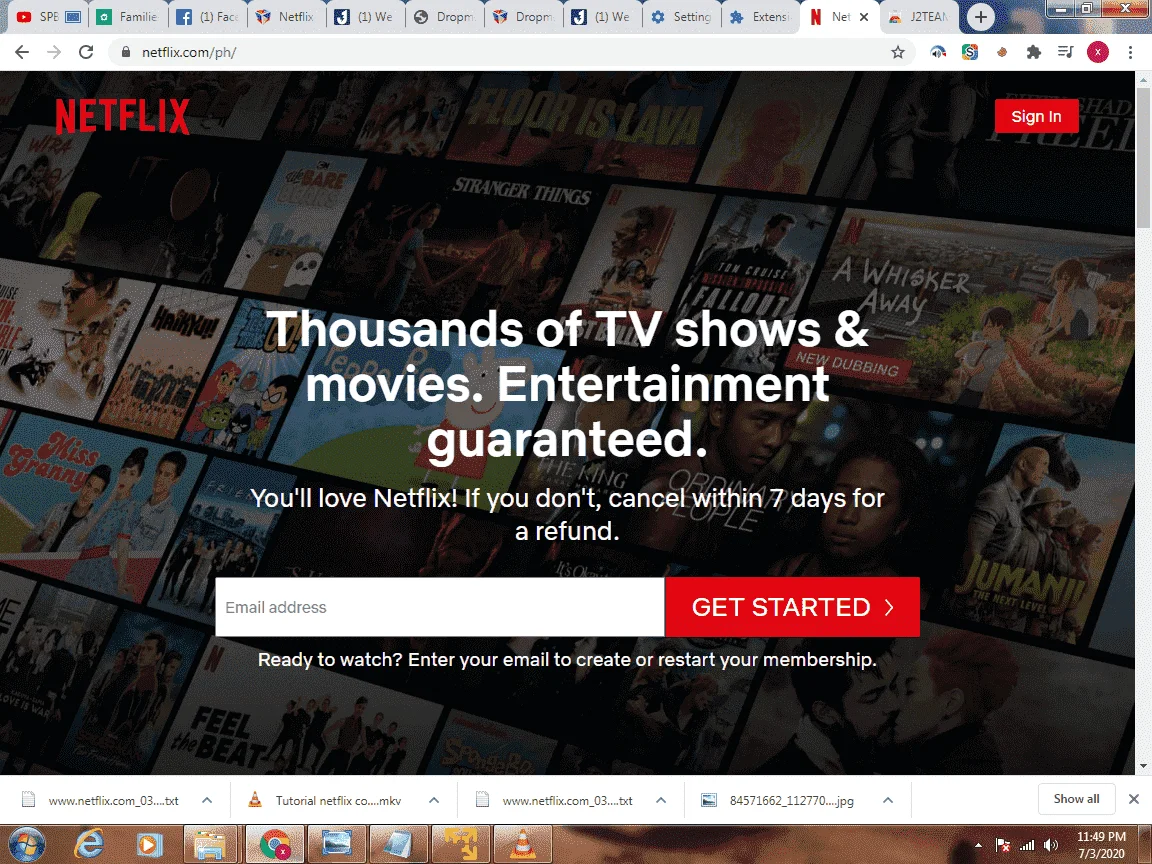This screenshot has height=864, width=1152.
Task: Open the Chrome extensions puzzle icon
Action: coord(1034,52)
